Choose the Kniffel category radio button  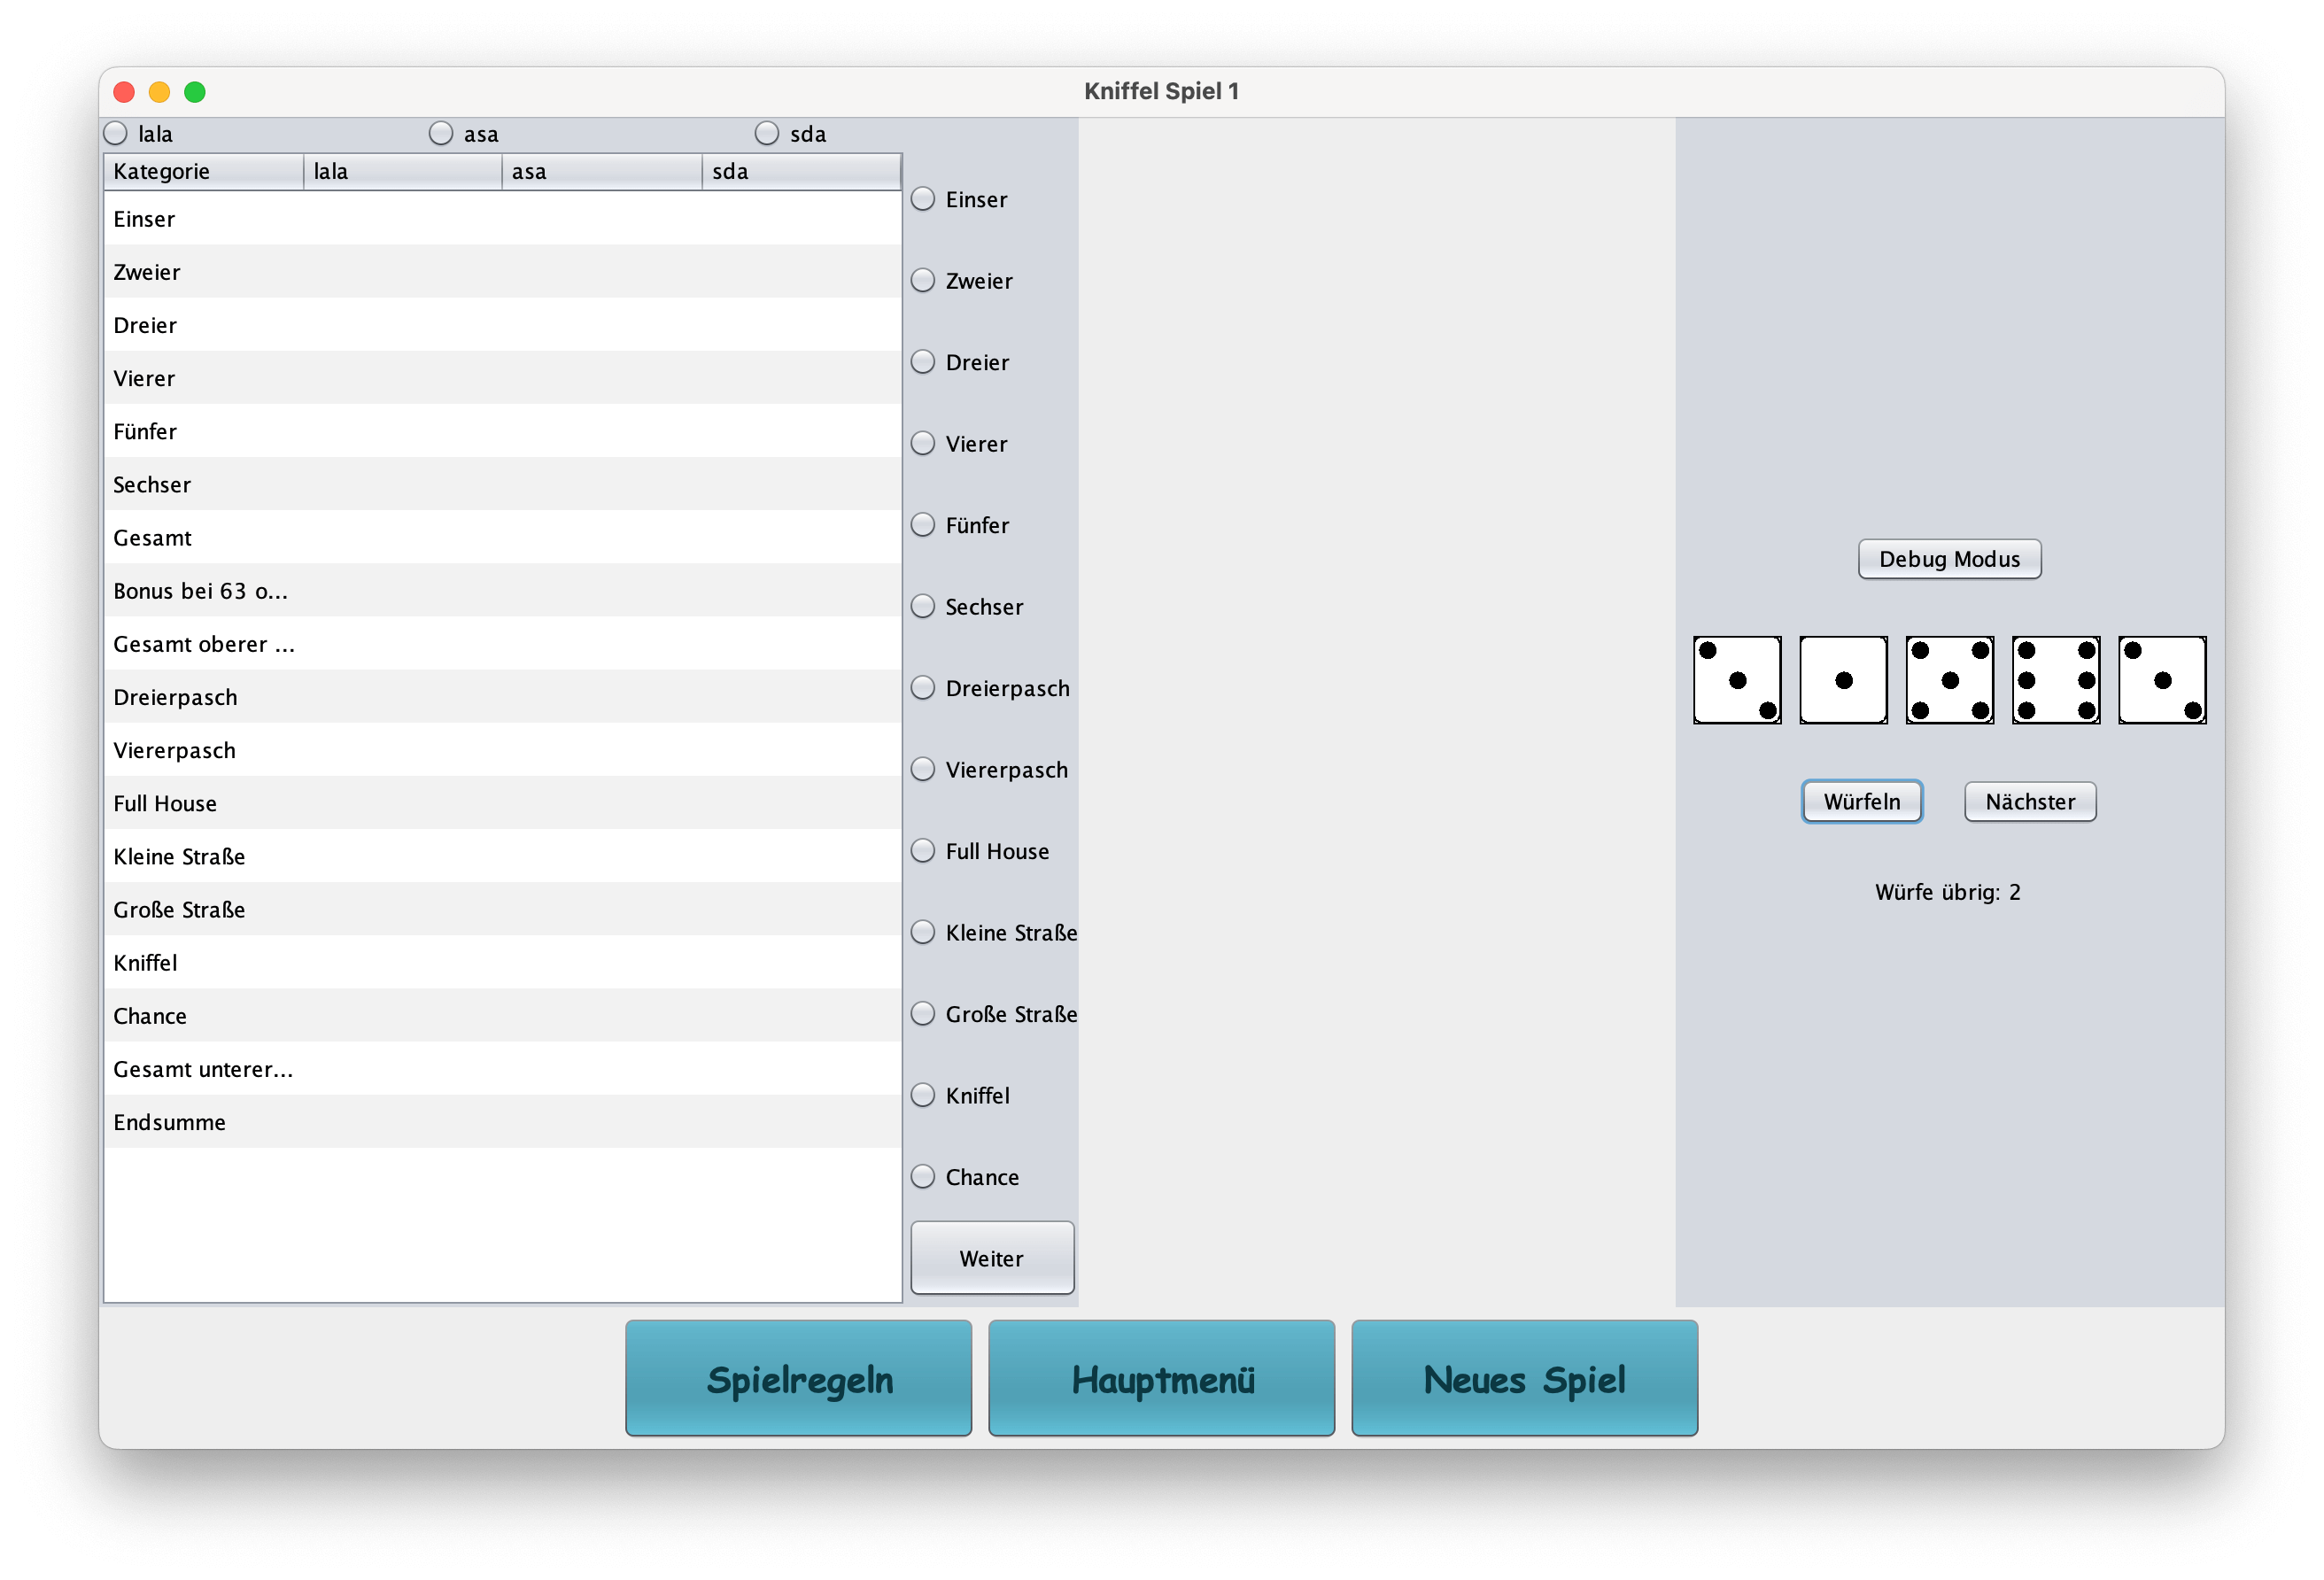point(923,1095)
